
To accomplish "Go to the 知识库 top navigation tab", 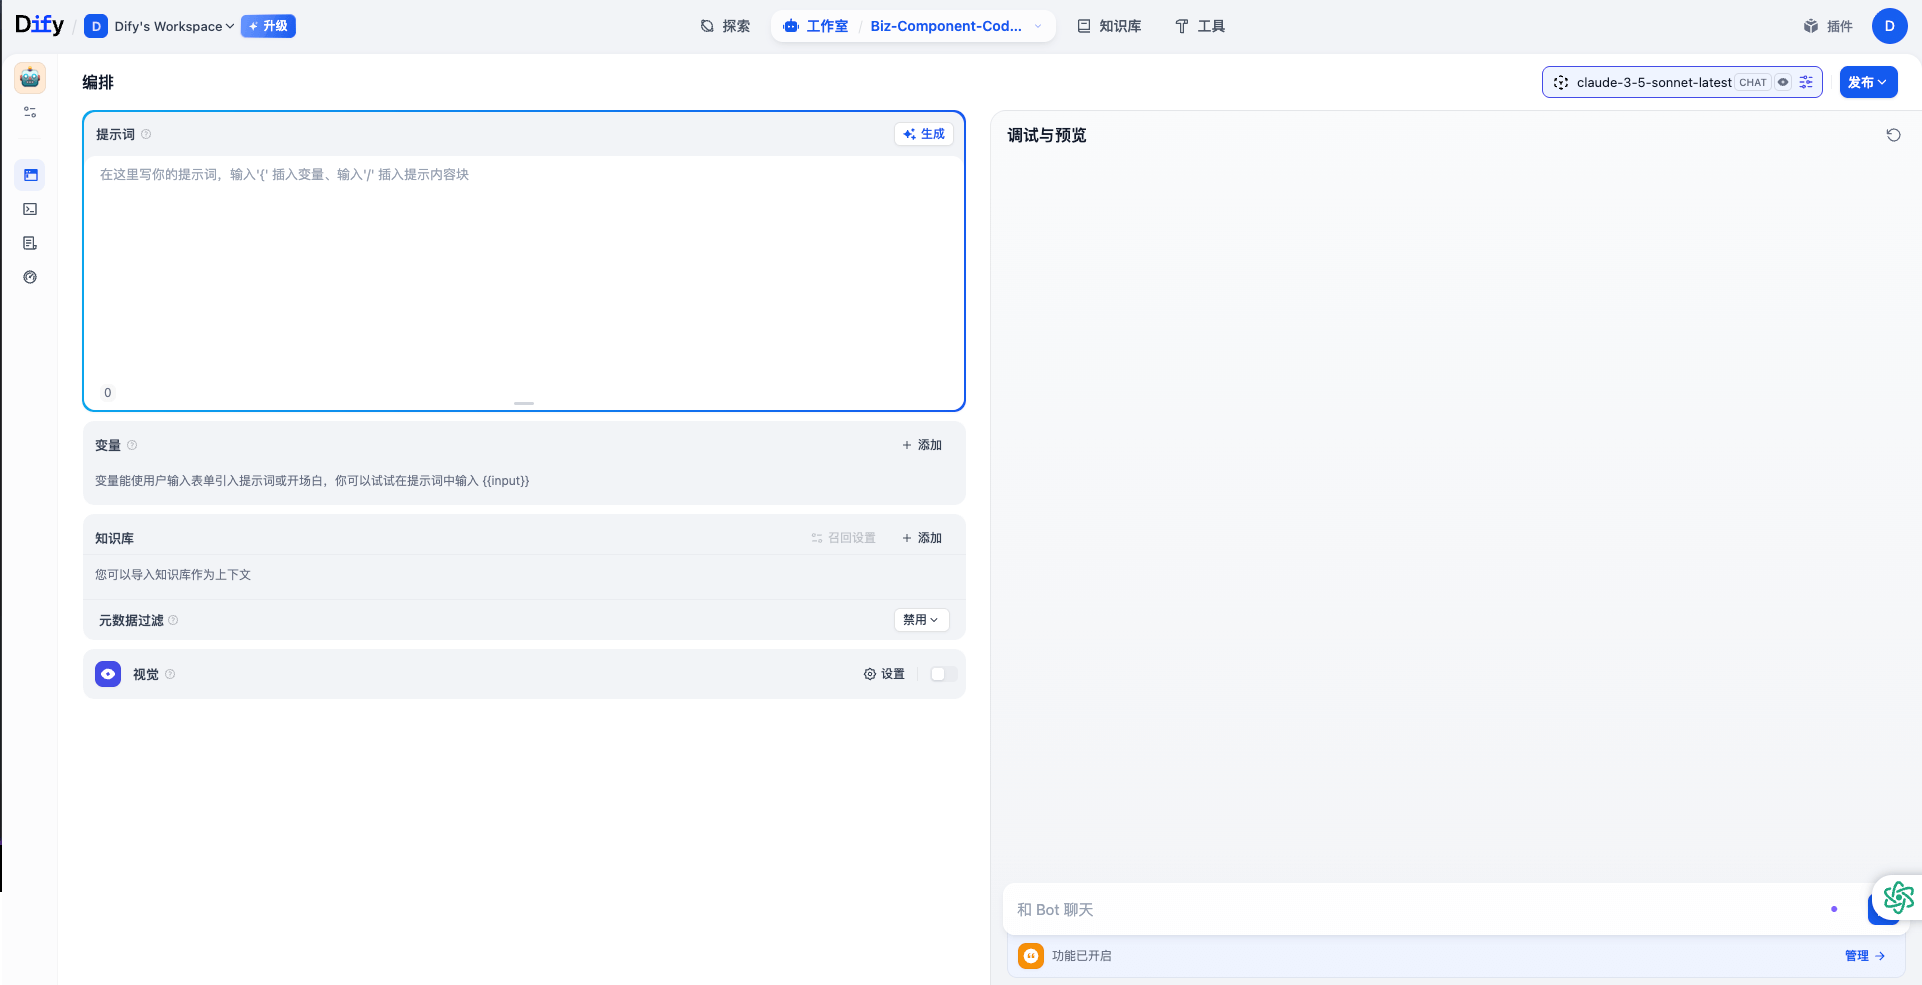I will 1109,26.
